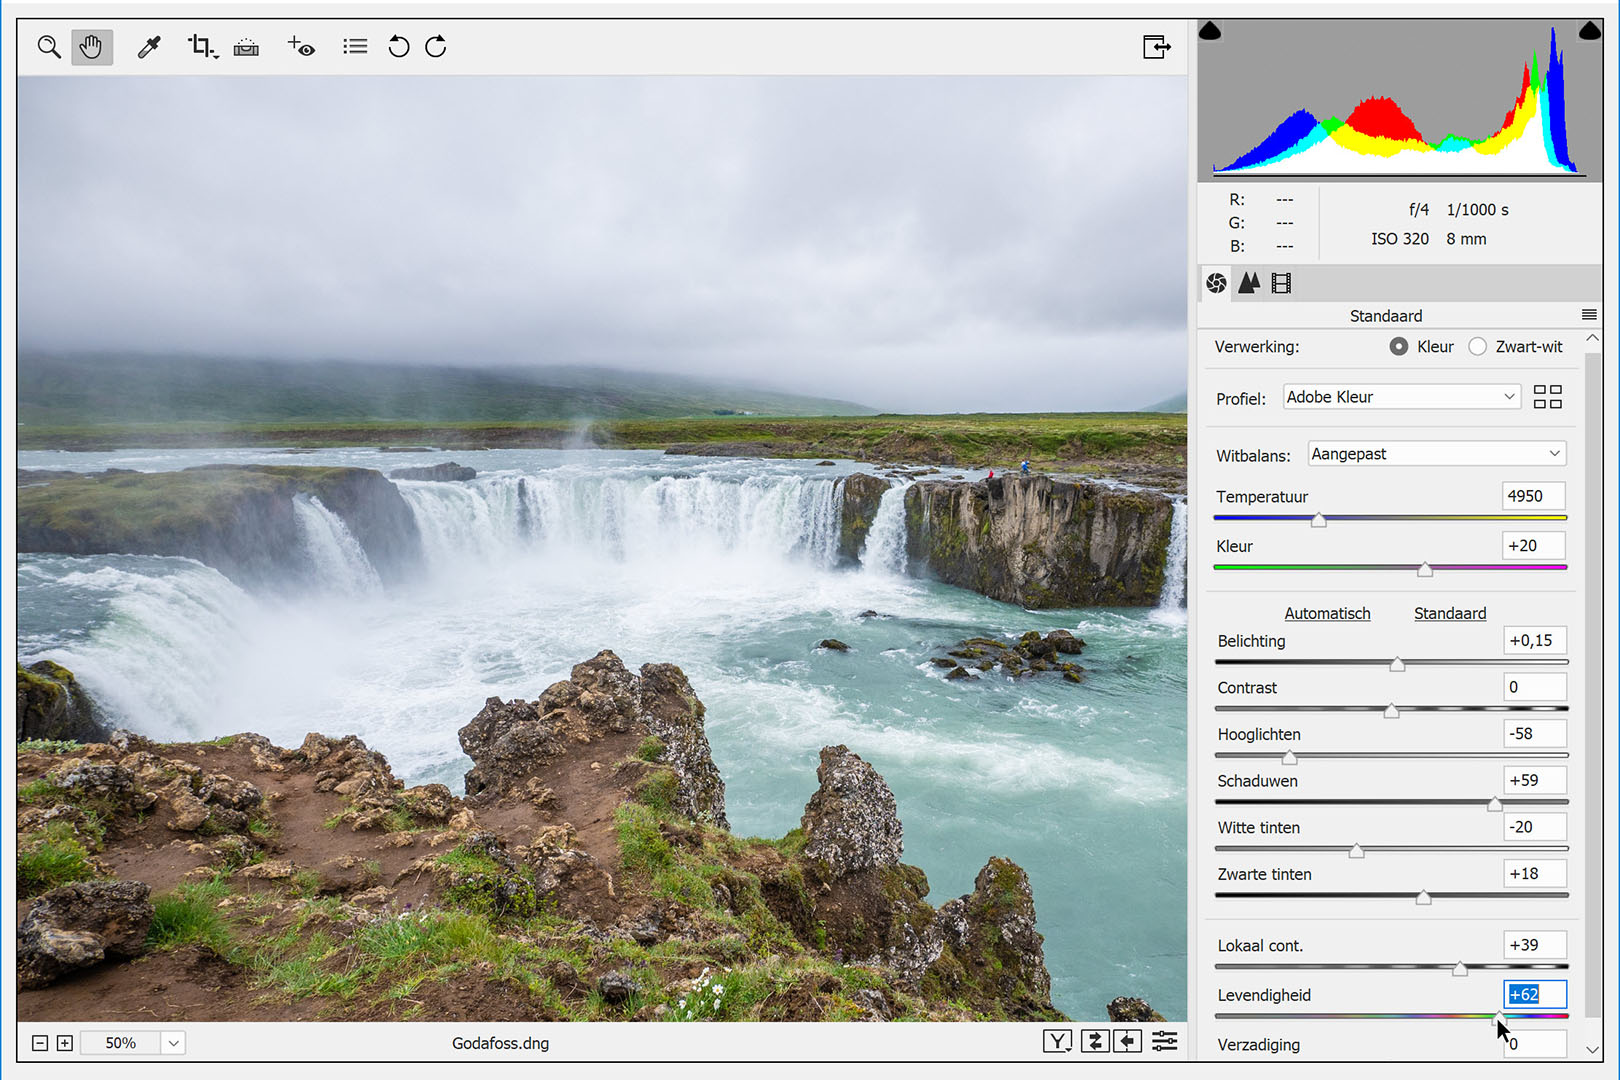The image size is (1620, 1080).
Task: Open the Witbalans dropdown
Action: pyautogui.click(x=1436, y=454)
